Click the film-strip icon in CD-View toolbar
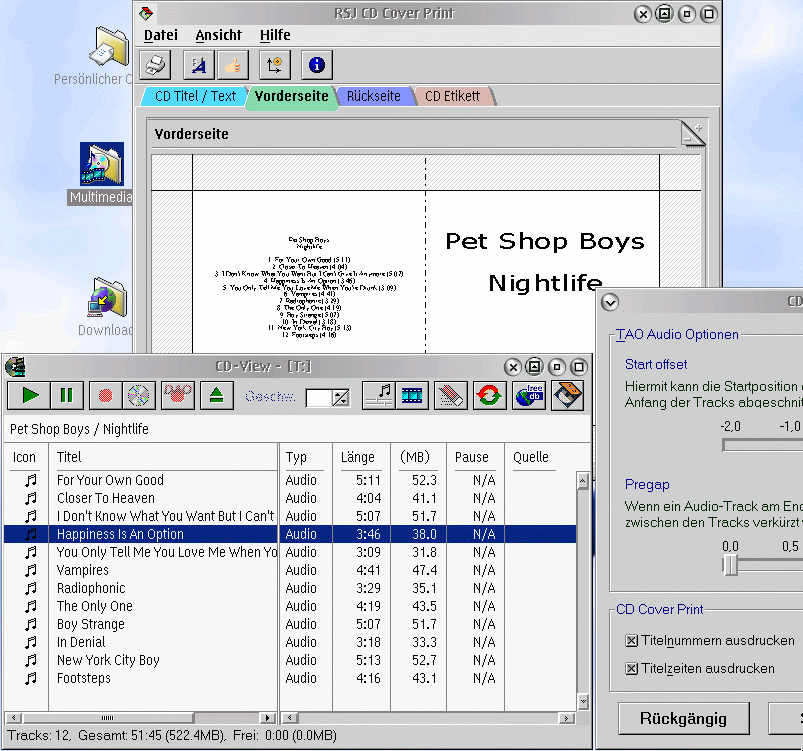 pos(412,395)
